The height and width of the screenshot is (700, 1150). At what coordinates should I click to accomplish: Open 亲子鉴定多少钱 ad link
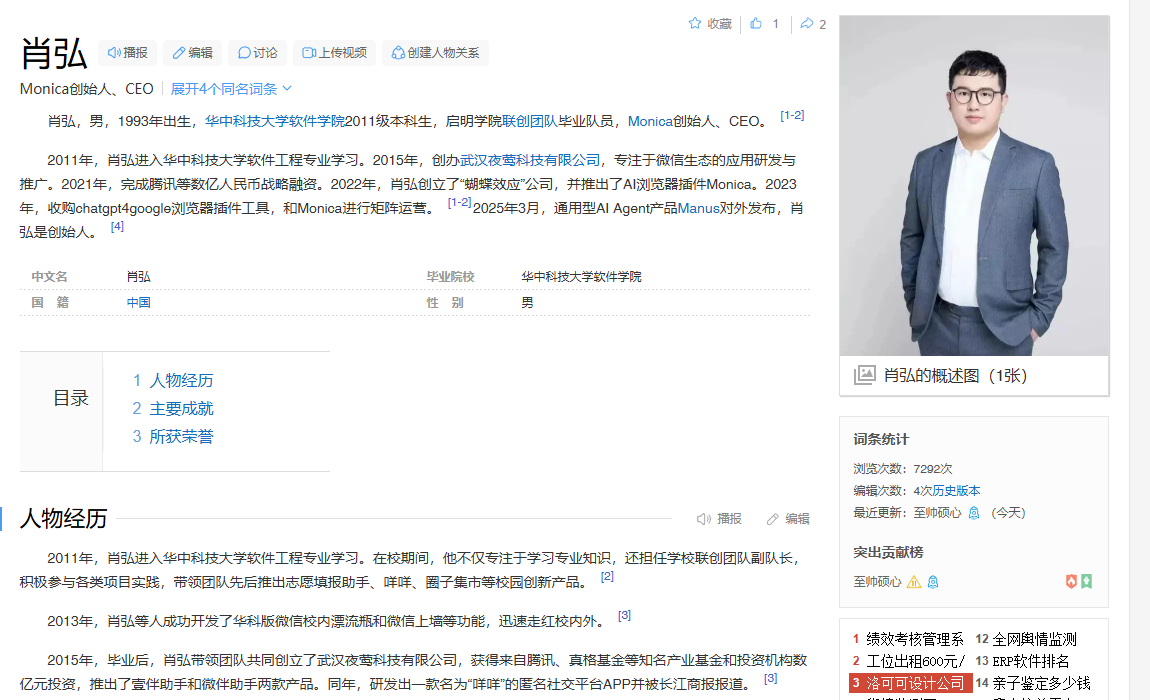click(x=1041, y=683)
